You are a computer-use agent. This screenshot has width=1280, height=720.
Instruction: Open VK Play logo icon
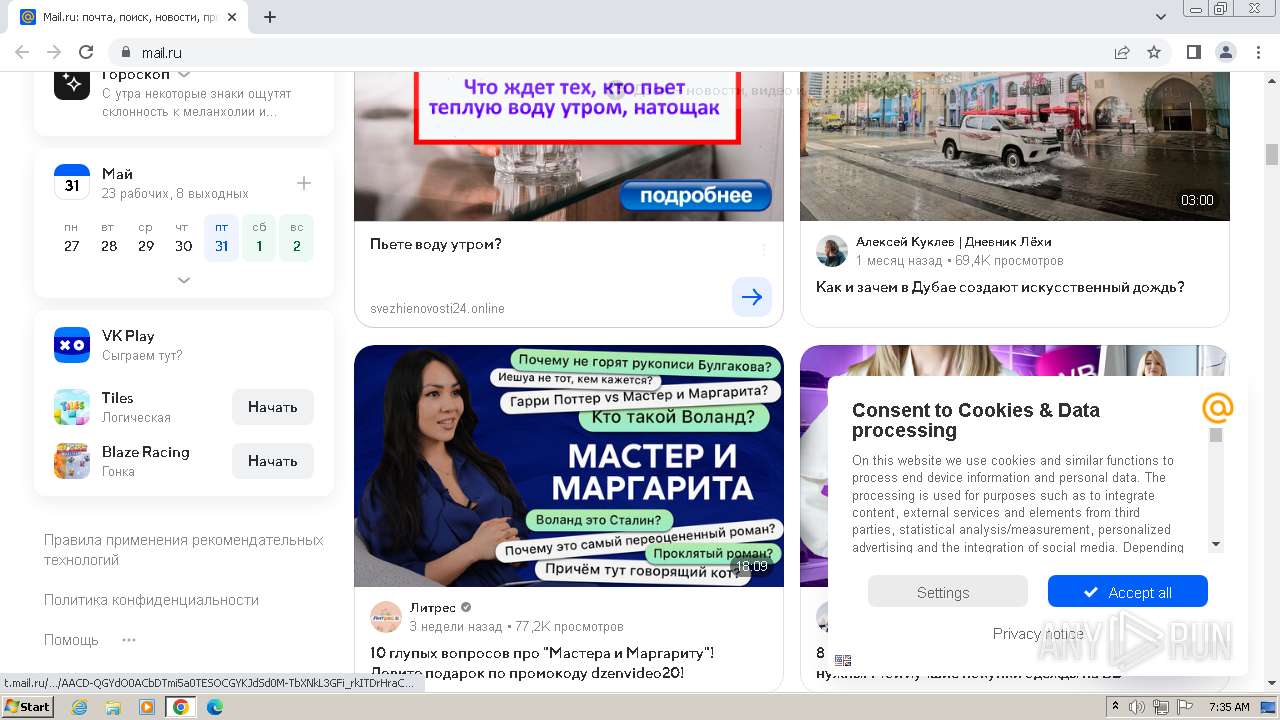click(72, 345)
